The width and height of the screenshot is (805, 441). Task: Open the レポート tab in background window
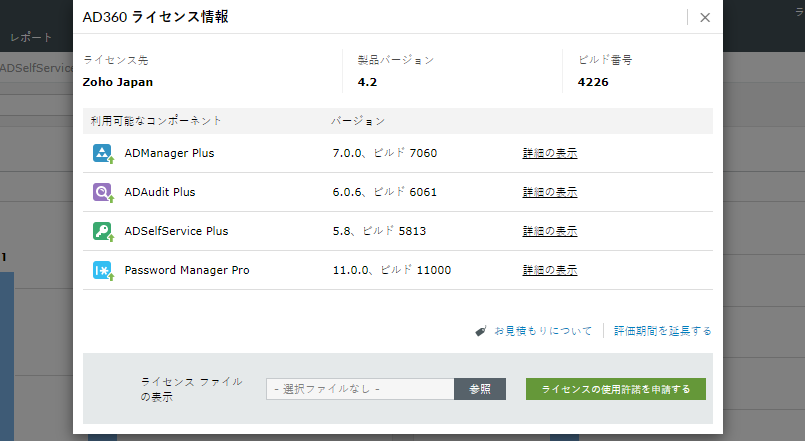(31, 37)
